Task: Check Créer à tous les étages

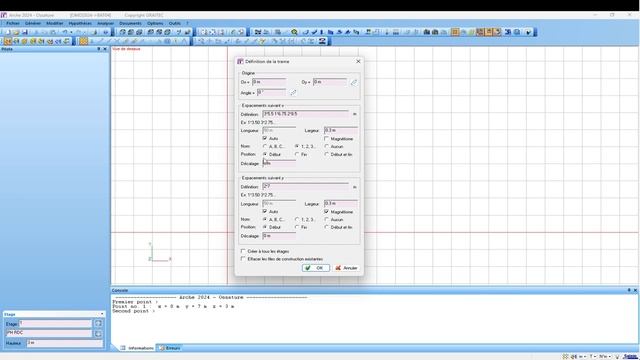Action: (x=243, y=251)
